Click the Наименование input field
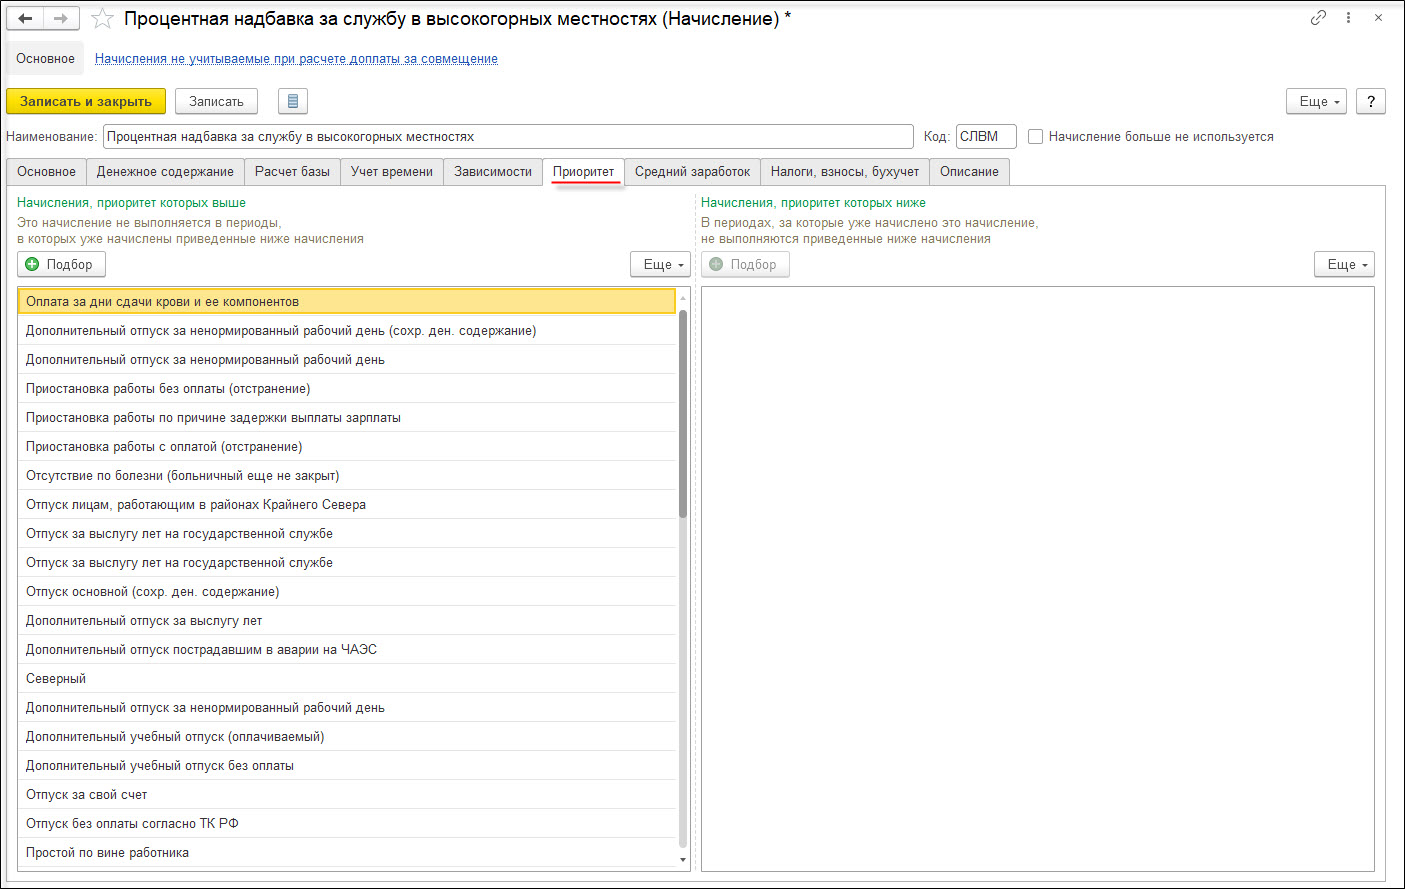 (508, 136)
